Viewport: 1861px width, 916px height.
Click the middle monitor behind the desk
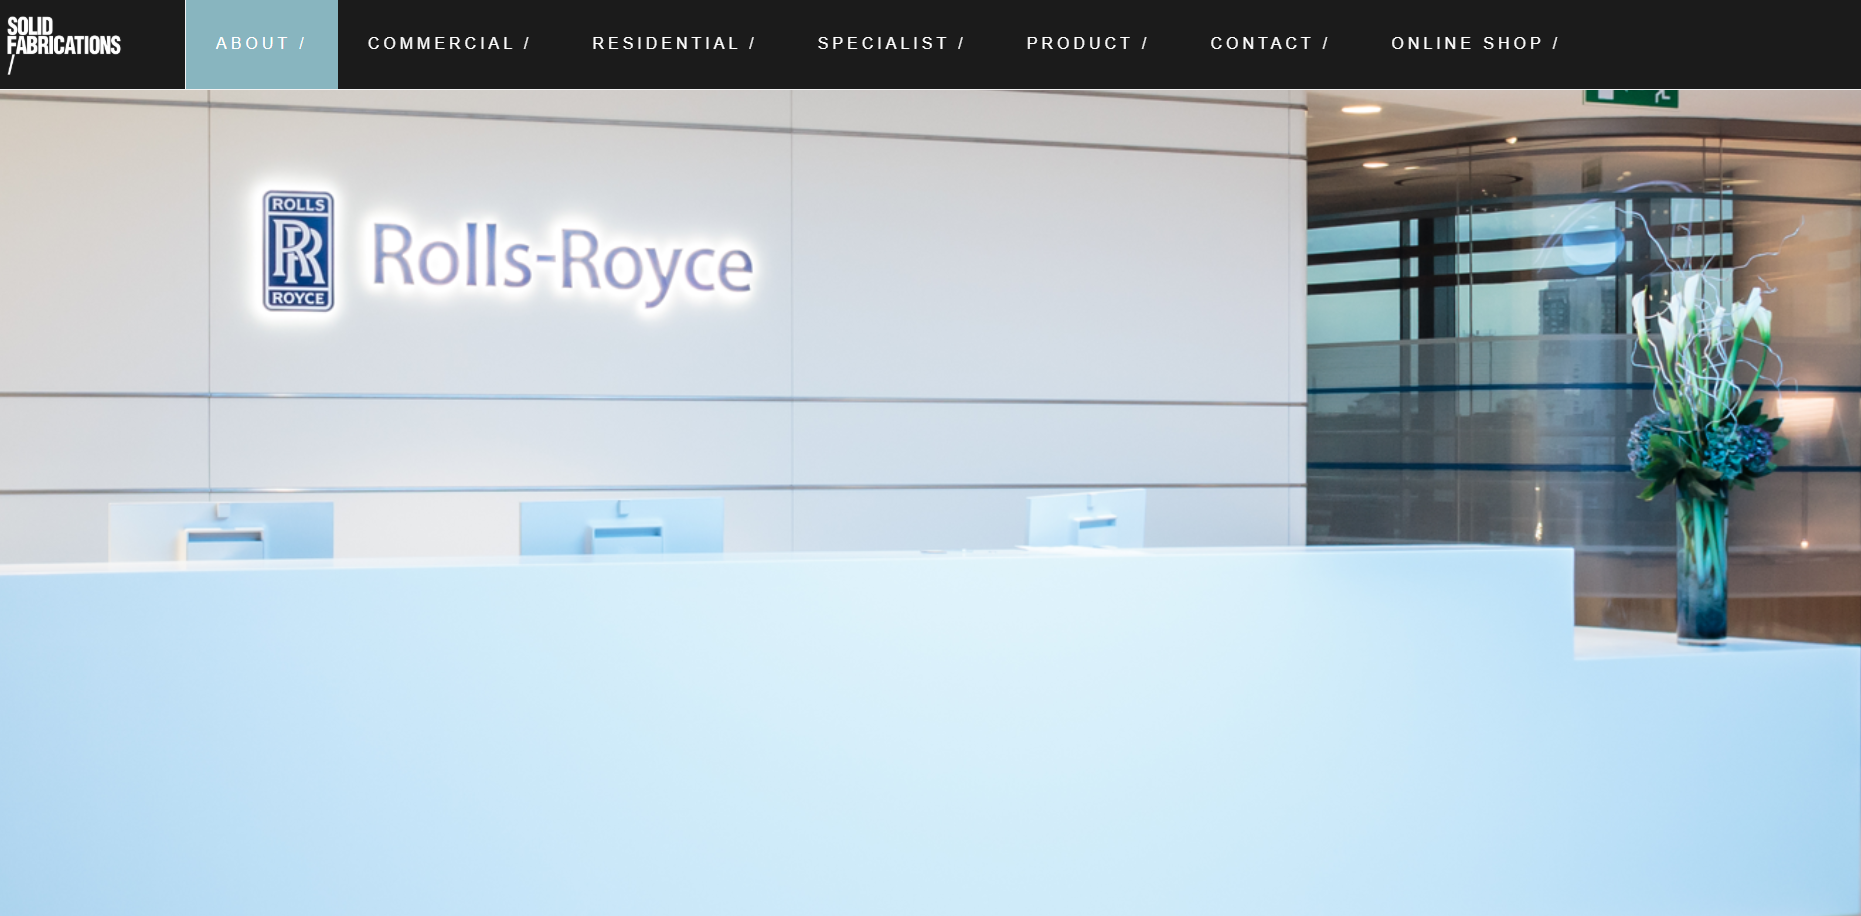pos(621,526)
